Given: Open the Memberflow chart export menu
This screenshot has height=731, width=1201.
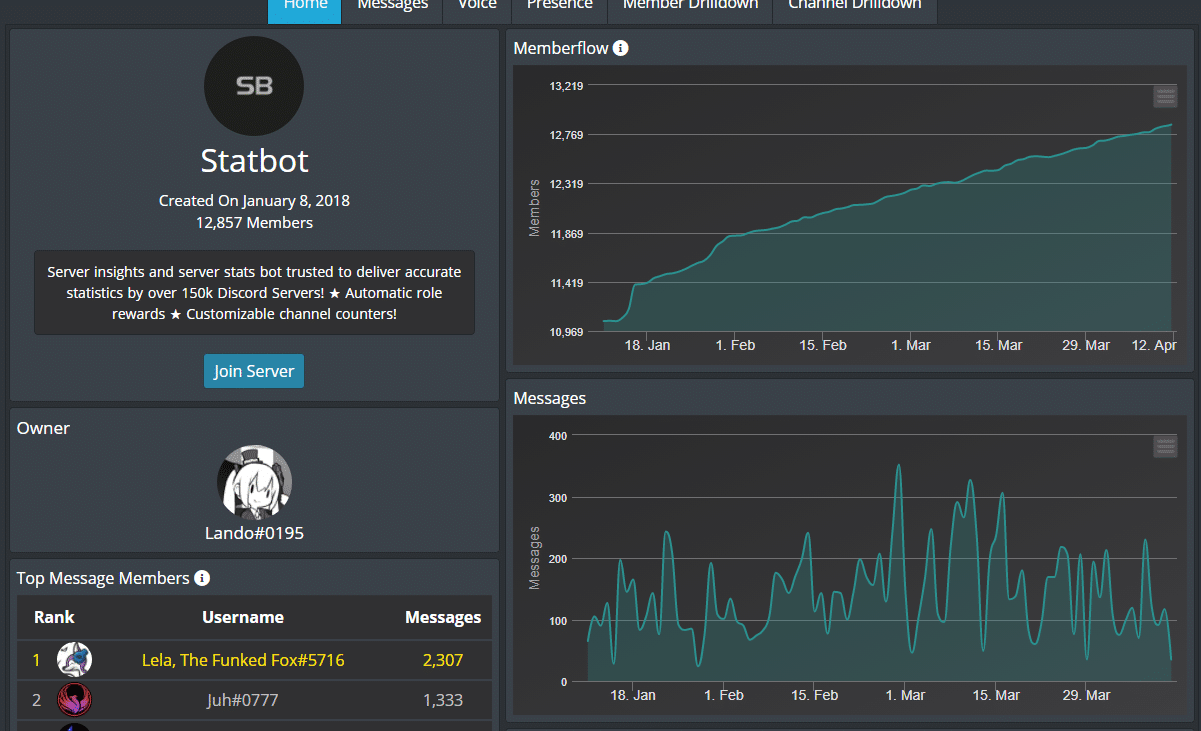Looking at the screenshot, I should click(x=1165, y=96).
